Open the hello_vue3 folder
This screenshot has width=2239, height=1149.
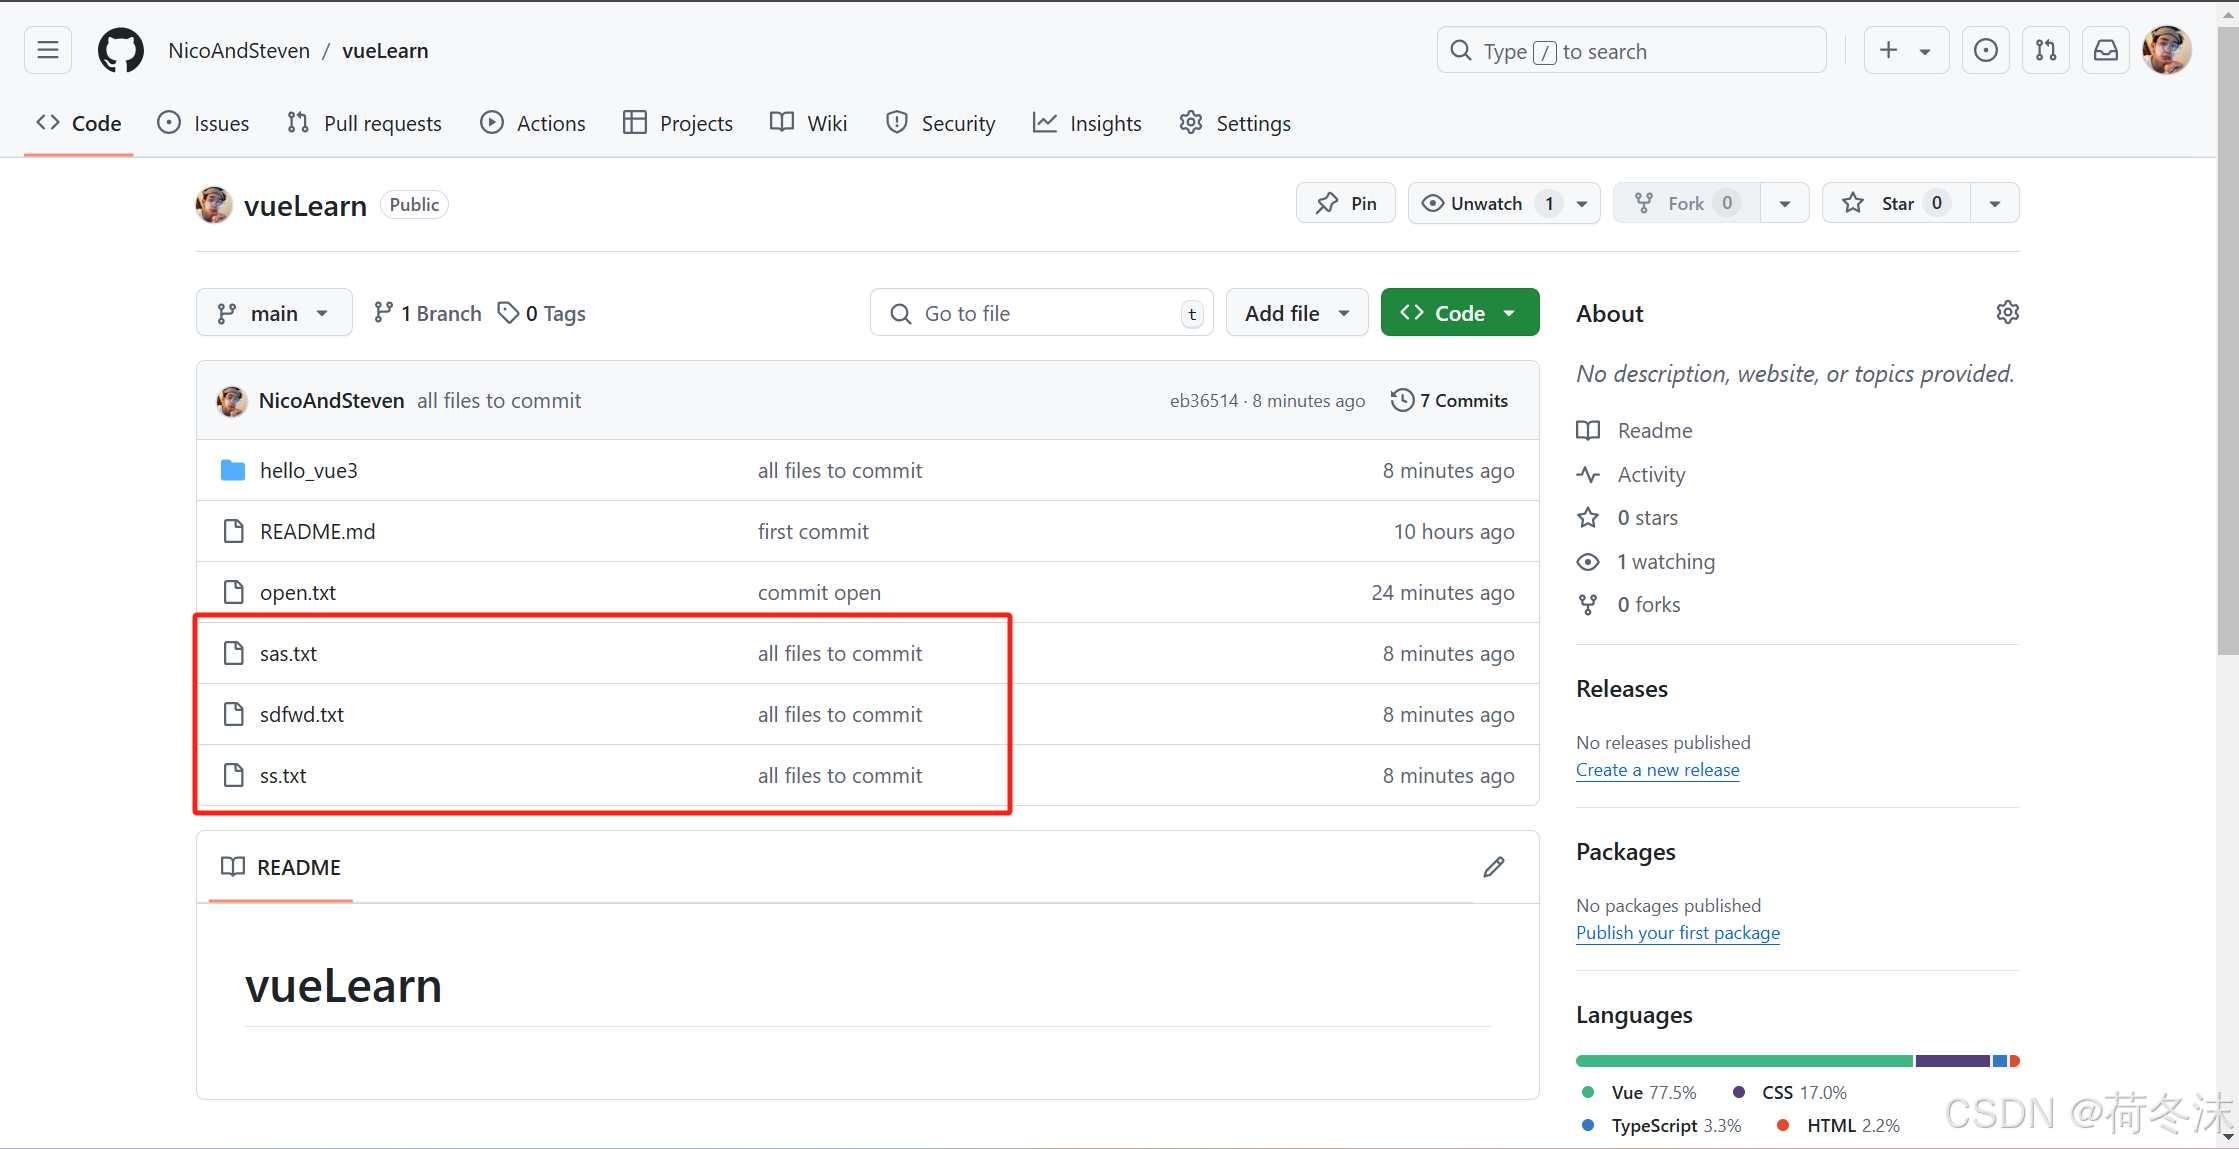coord(308,470)
